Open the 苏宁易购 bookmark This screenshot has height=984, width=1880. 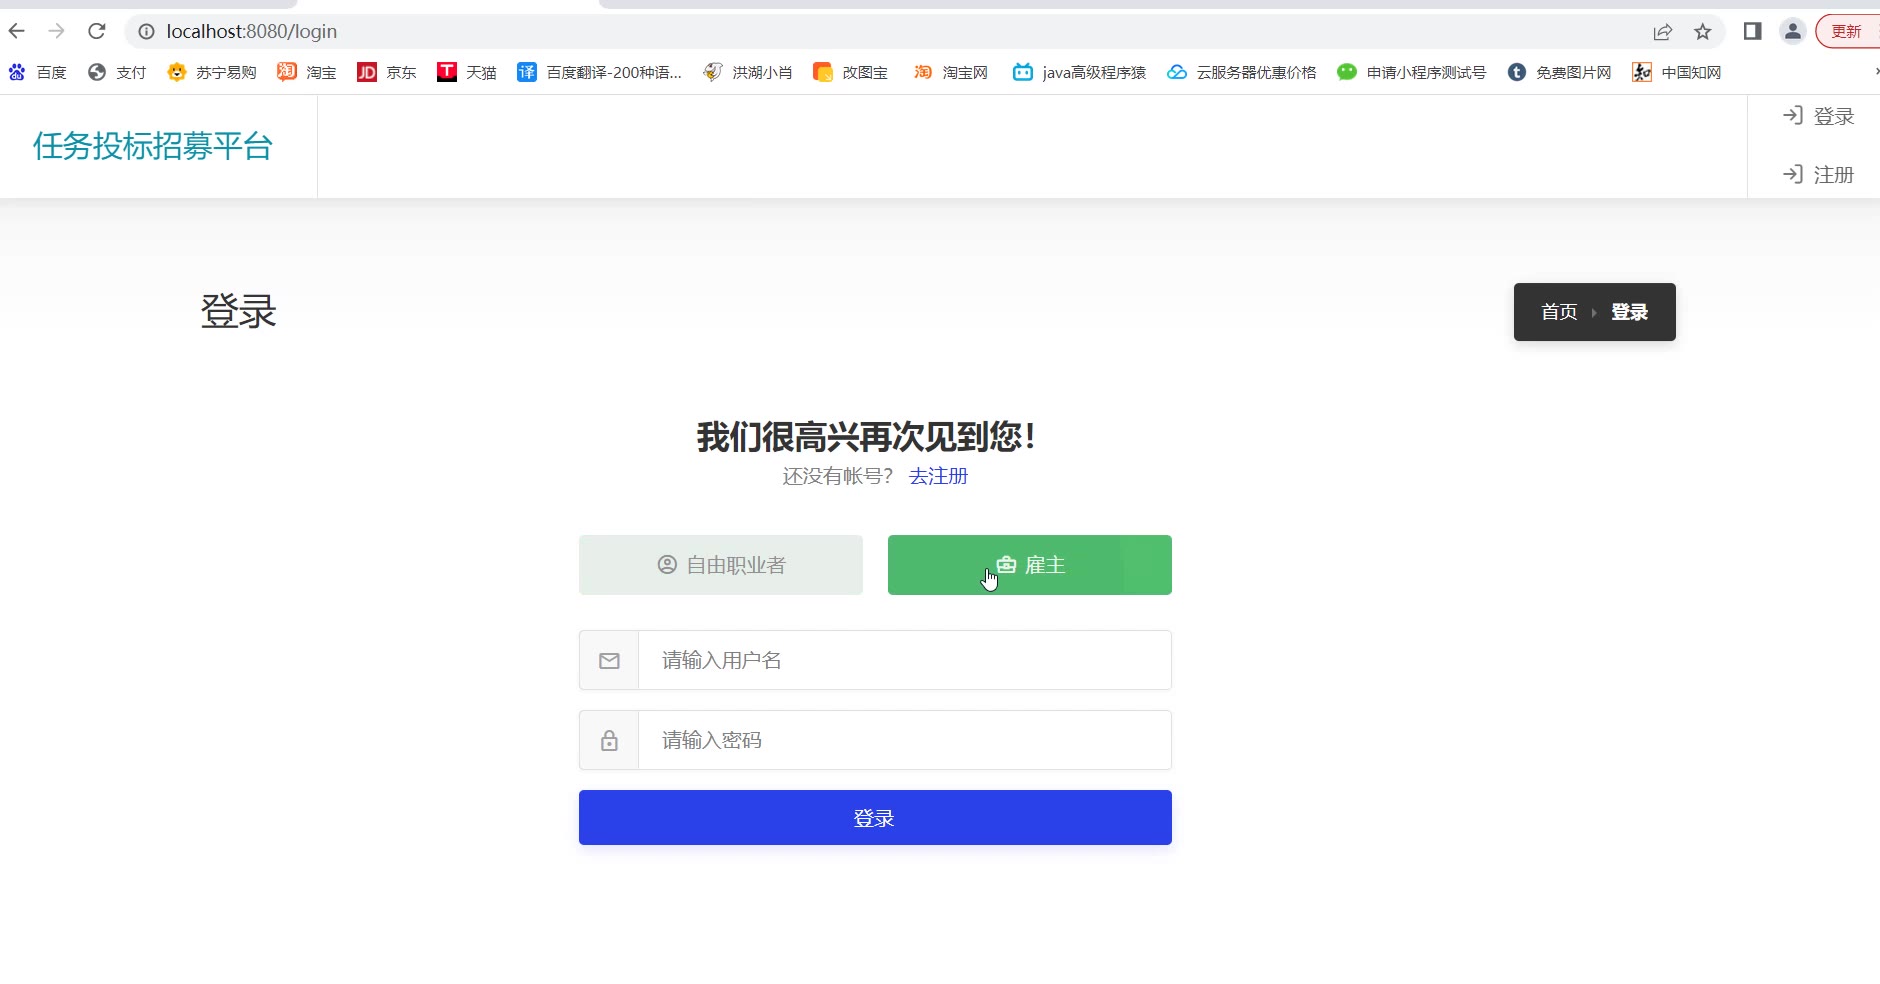coord(212,72)
